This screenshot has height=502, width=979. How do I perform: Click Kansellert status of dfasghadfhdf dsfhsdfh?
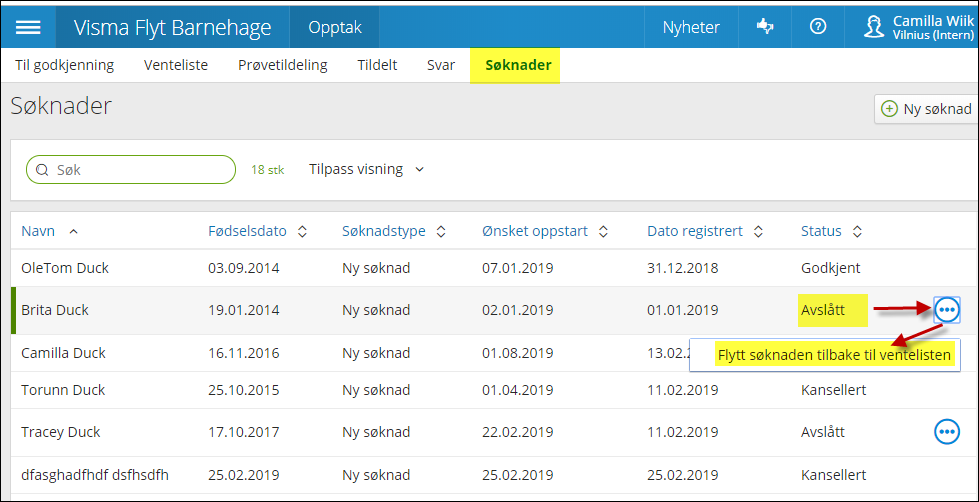834,475
